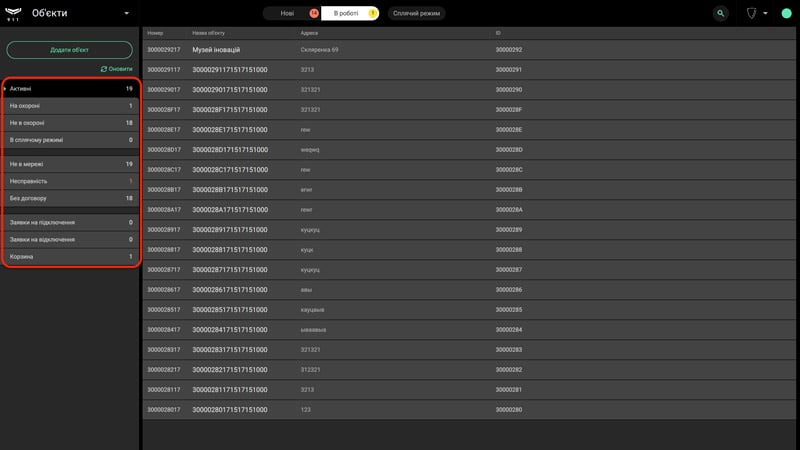
Task: Click number 3000028017
Action: pos(164,410)
